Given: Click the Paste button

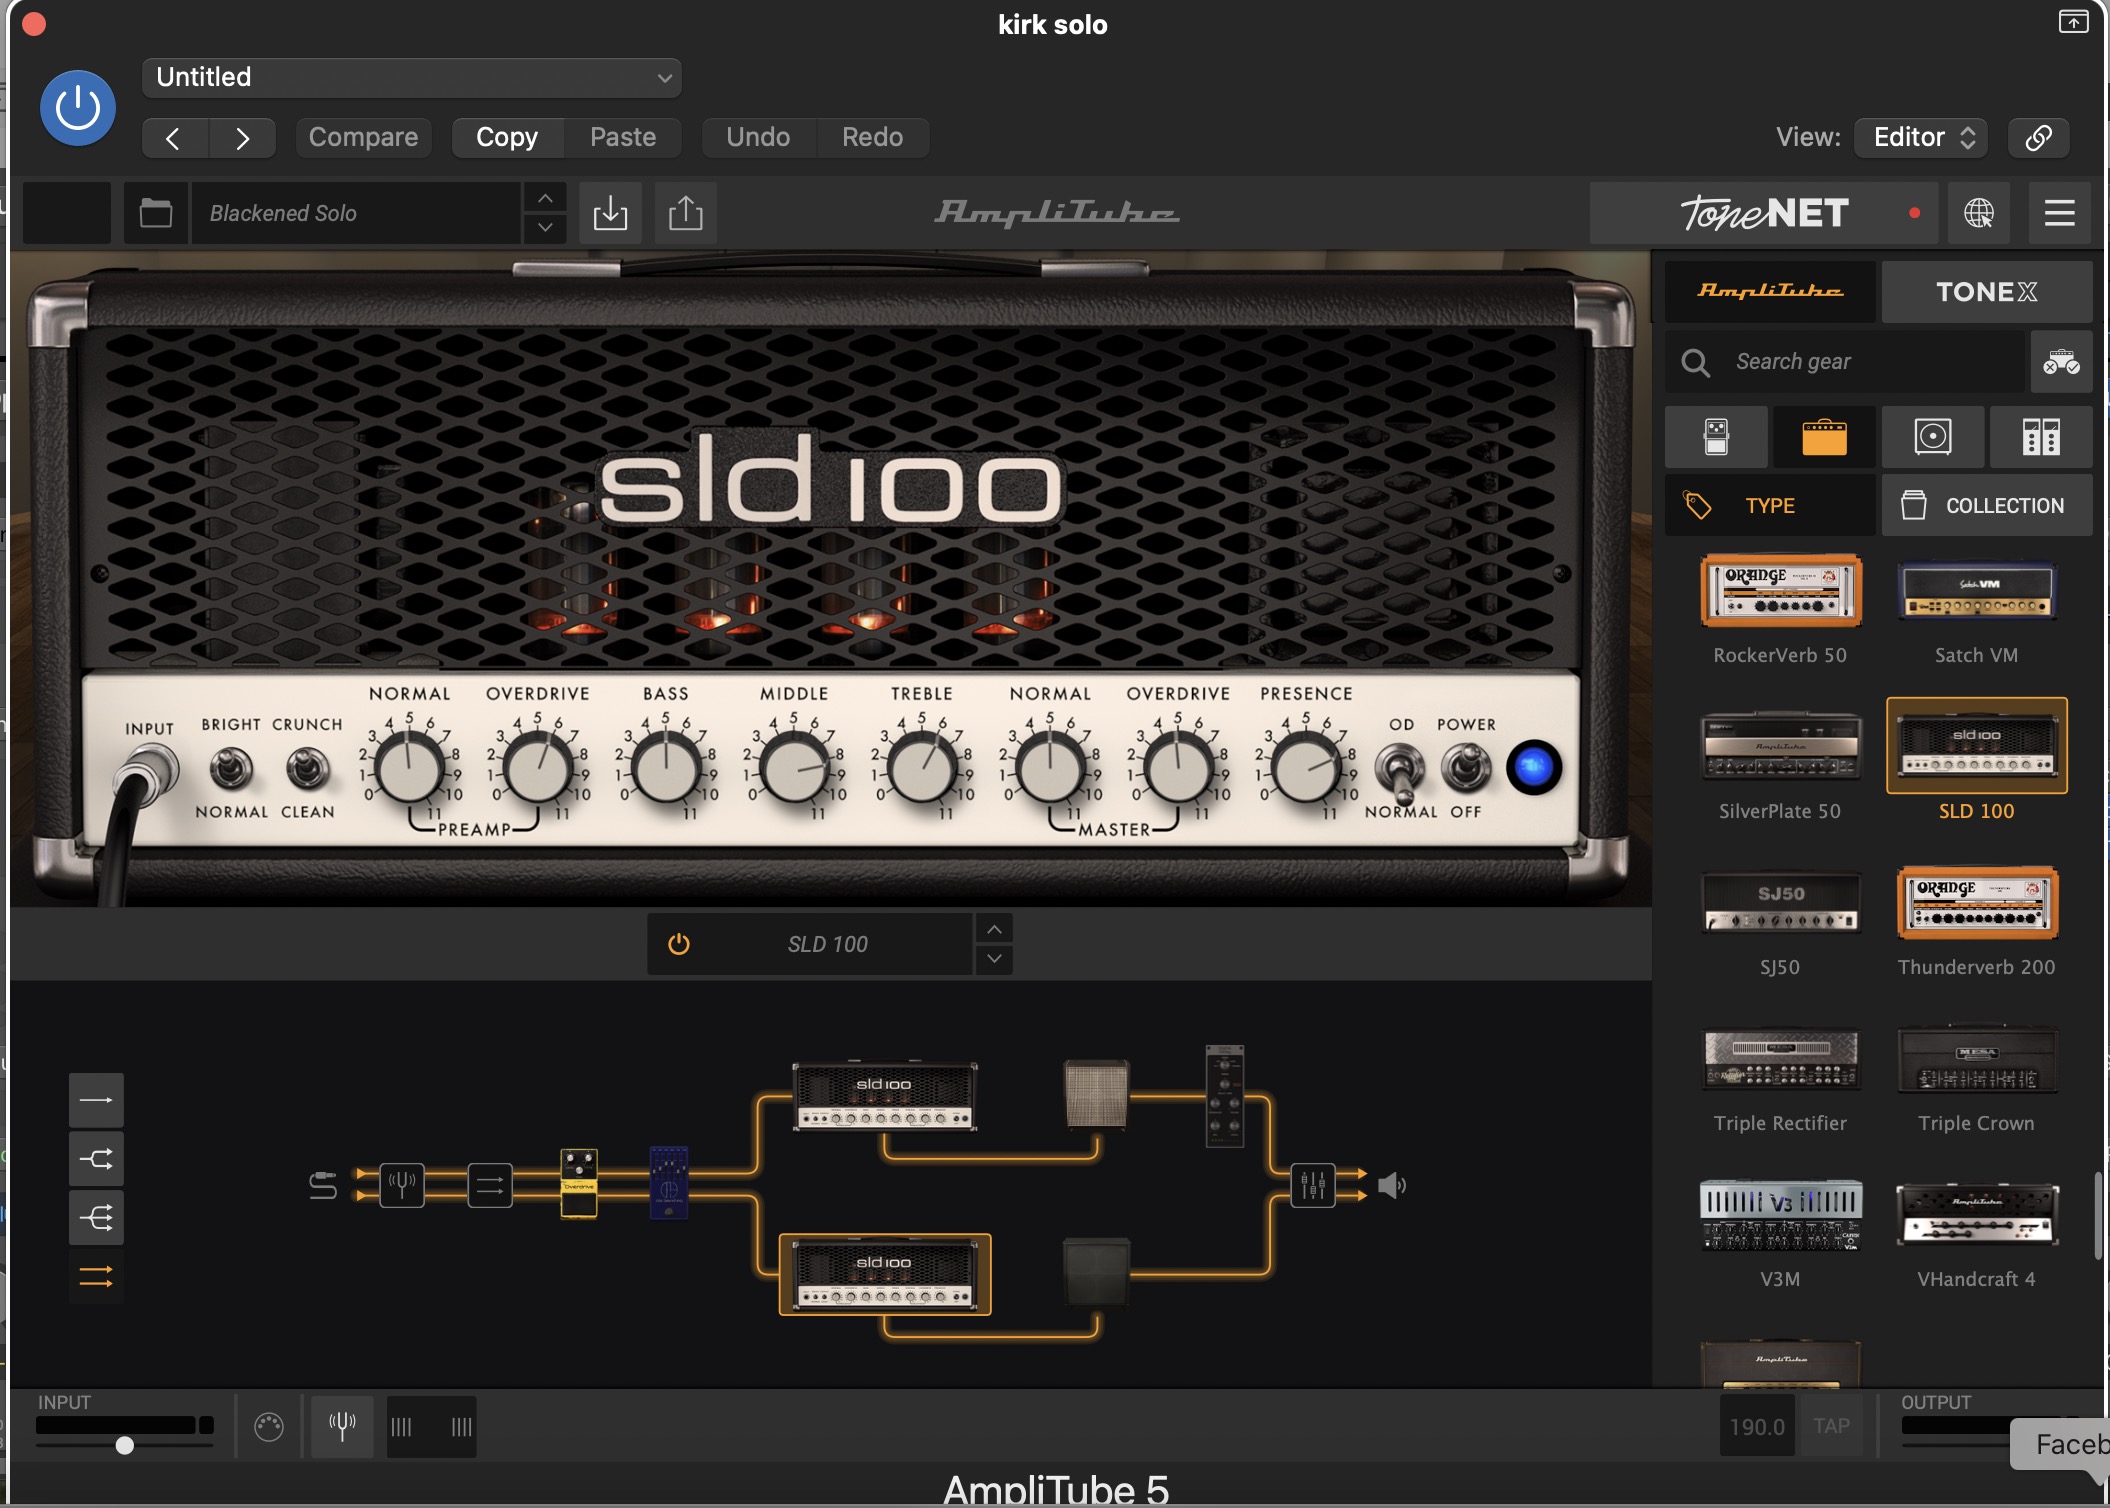Looking at the screenshot, I should (x=623, y=137).
